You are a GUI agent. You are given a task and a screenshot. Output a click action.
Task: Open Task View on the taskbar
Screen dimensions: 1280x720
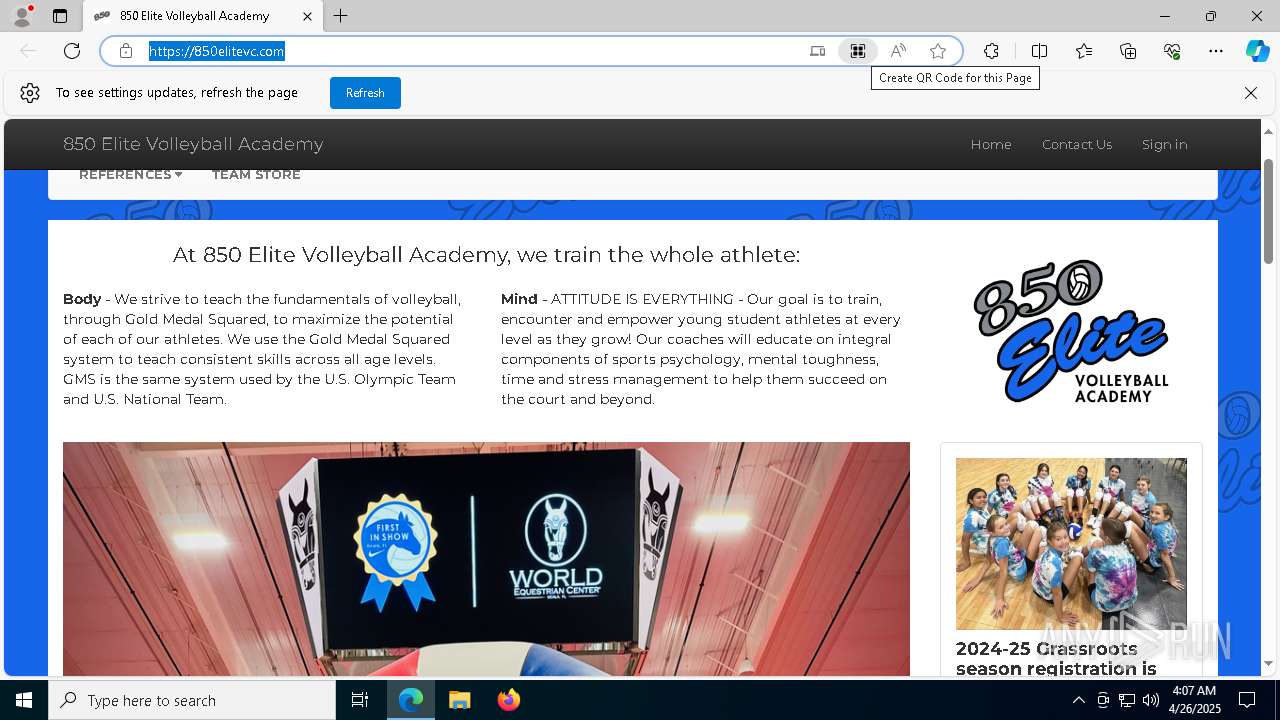[x=360, y=700]
